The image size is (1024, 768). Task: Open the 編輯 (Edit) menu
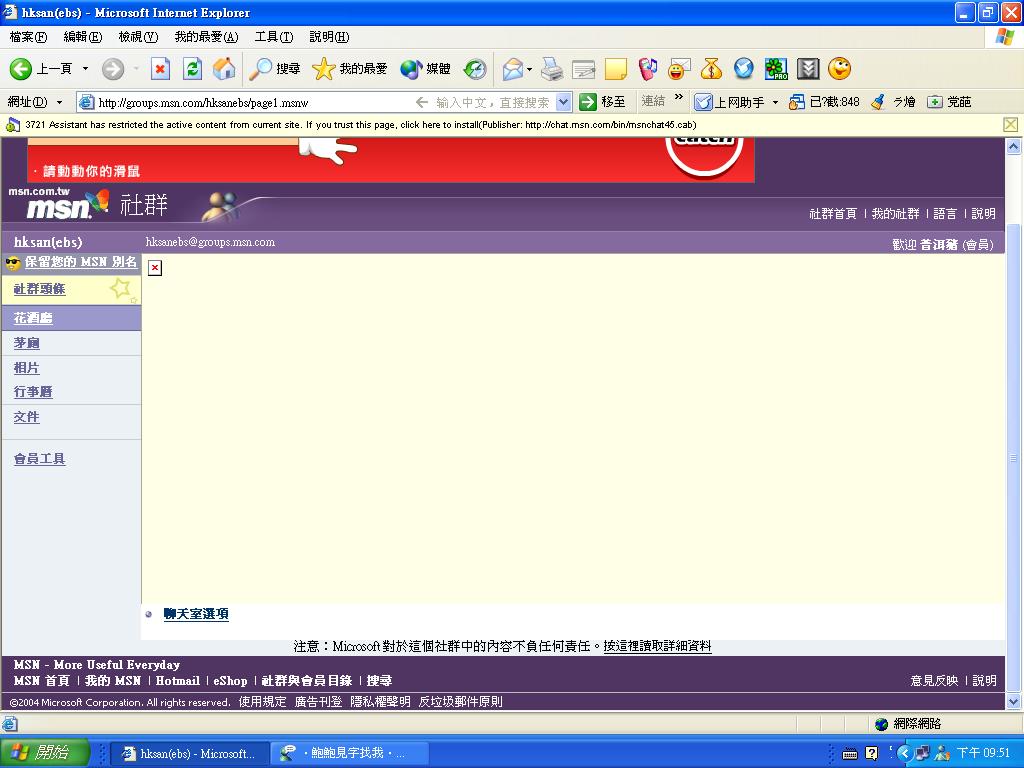82,37
